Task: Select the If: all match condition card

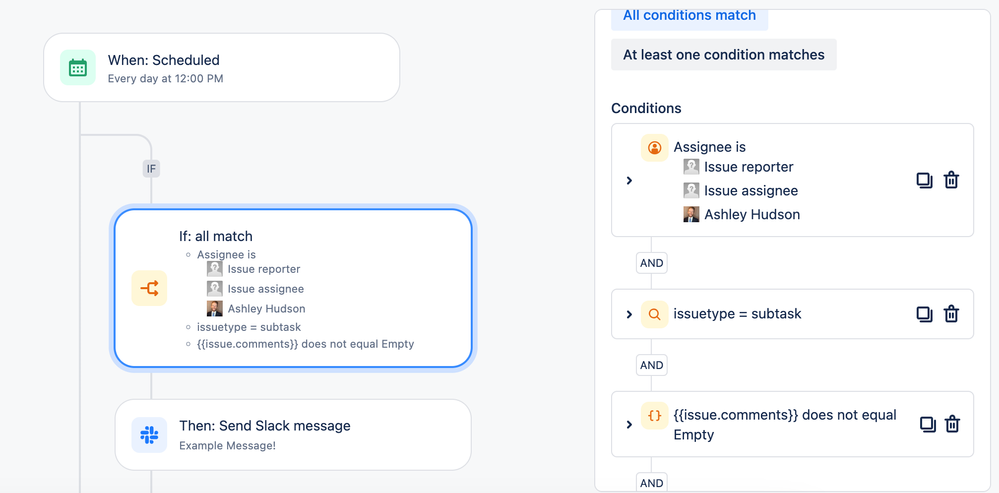Action: tap(292, 288)
